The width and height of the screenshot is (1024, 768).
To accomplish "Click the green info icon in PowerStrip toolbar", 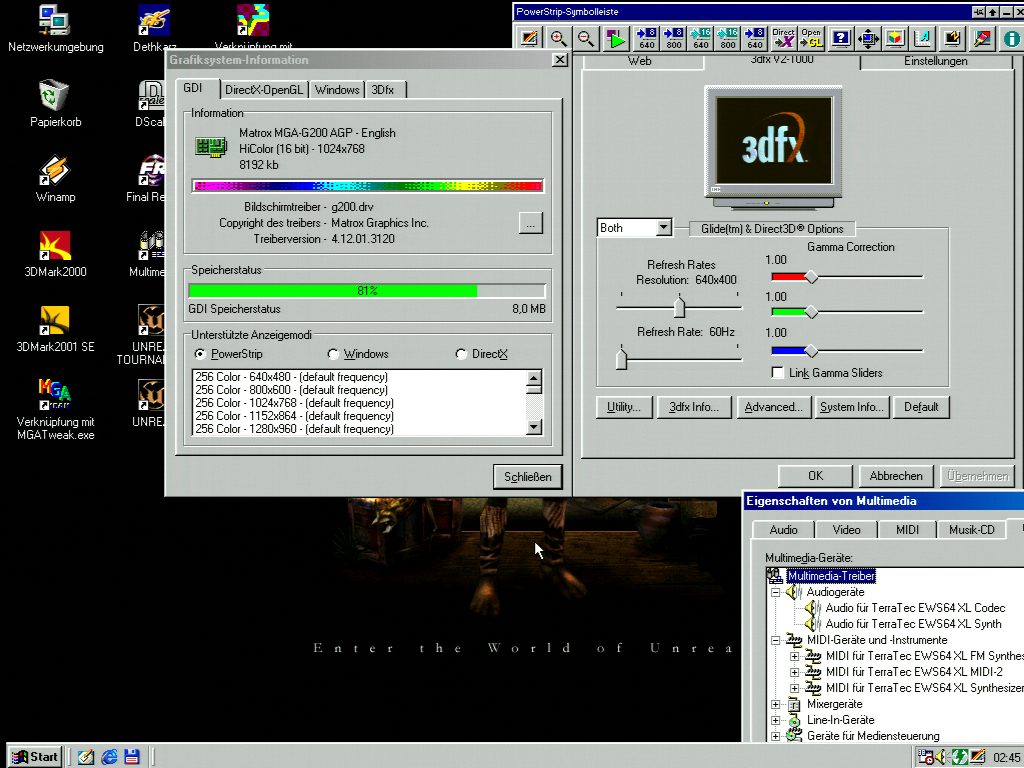I will (1012, 39).
